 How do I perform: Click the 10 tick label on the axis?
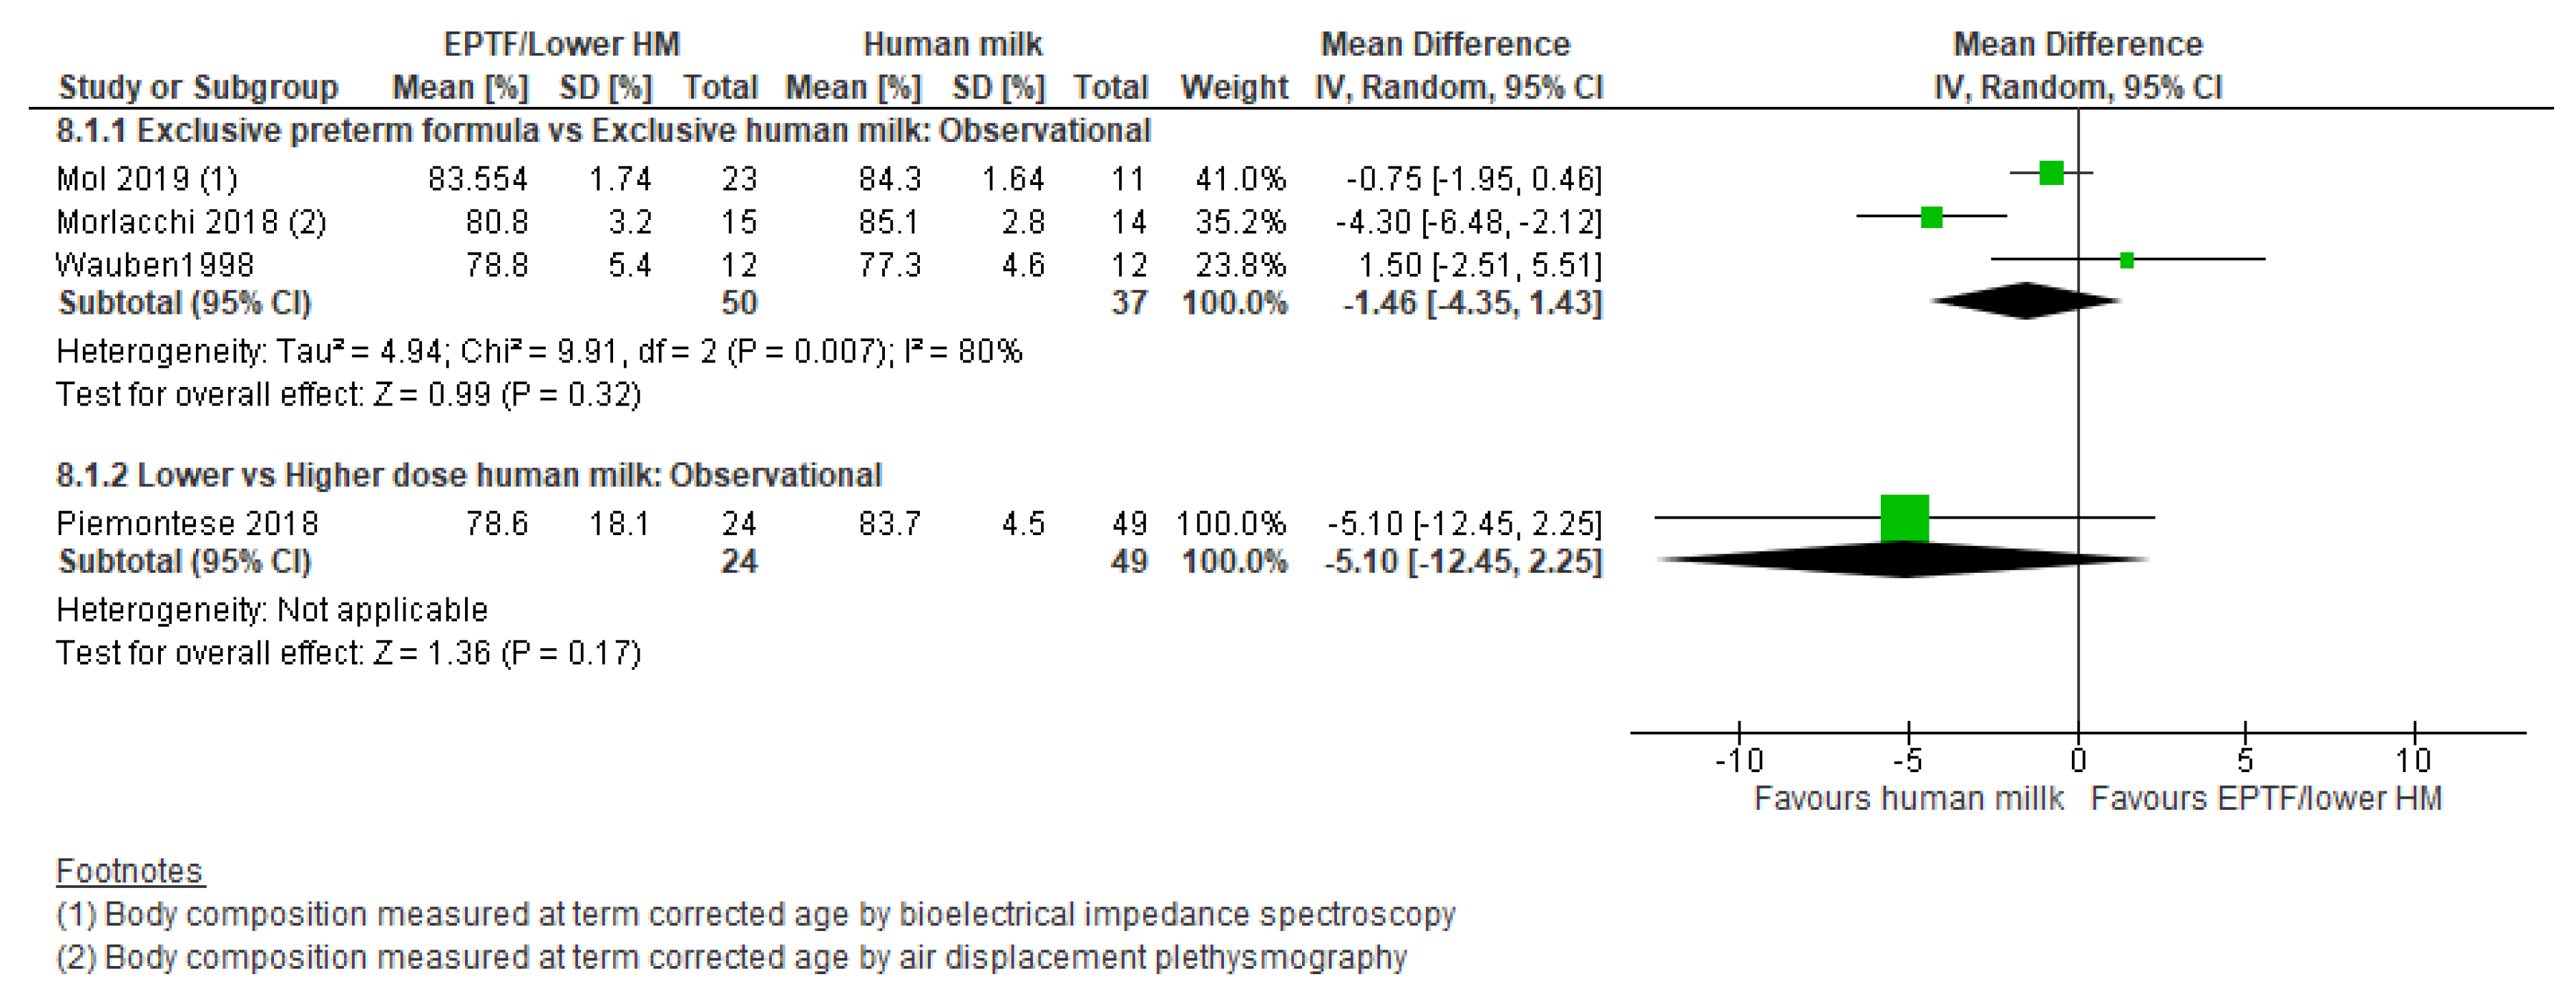[2413, 762]
